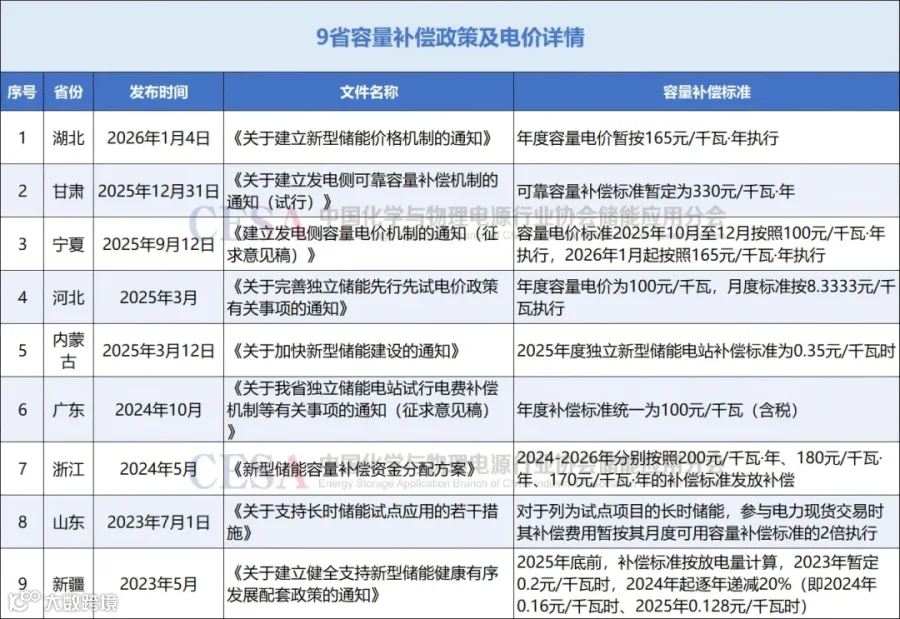Select date cell 2025年3月 for 河北
Viewport: 900px width, 619px height.
click(158, 297)
